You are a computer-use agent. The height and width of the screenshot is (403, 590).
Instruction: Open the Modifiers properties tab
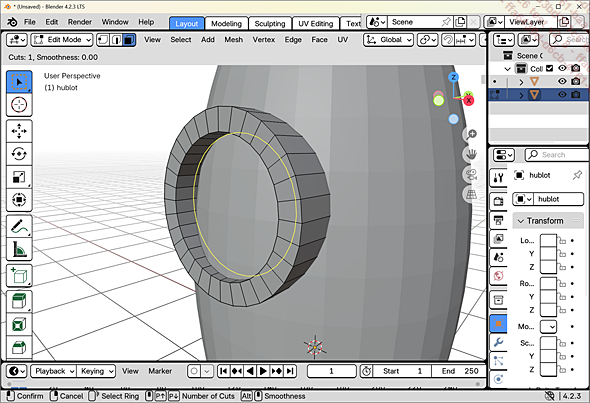498,342
